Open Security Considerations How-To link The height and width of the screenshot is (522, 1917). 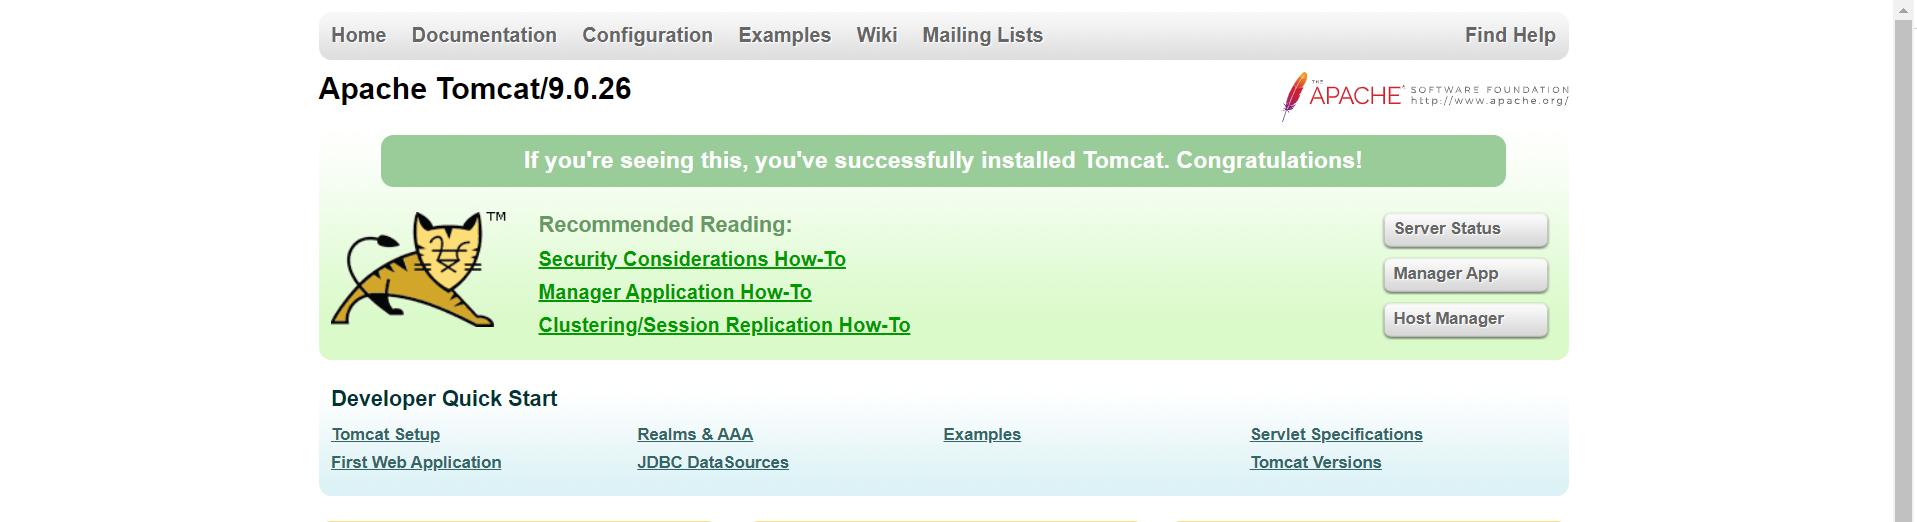pyautogui.click(x=692, y=259)
